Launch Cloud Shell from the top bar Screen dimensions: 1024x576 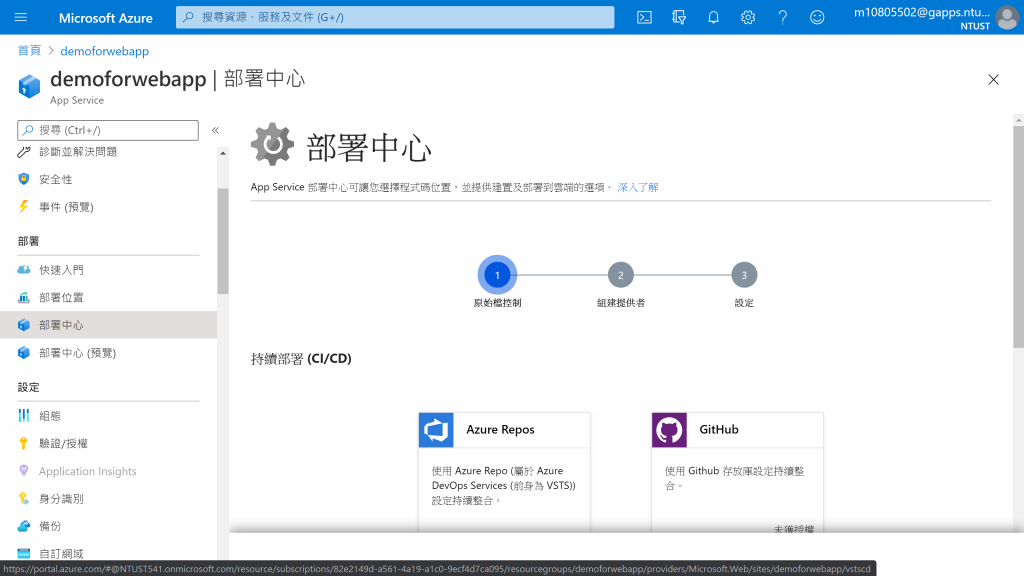pyautogui.click(x=644, y=18)
